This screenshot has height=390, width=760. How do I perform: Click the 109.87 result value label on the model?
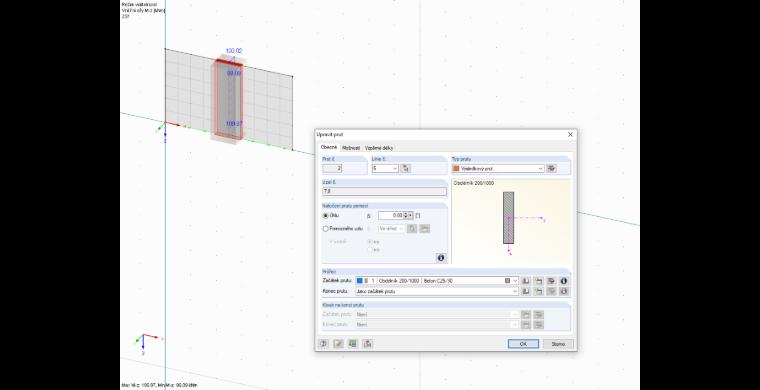[x=234, y=124]
